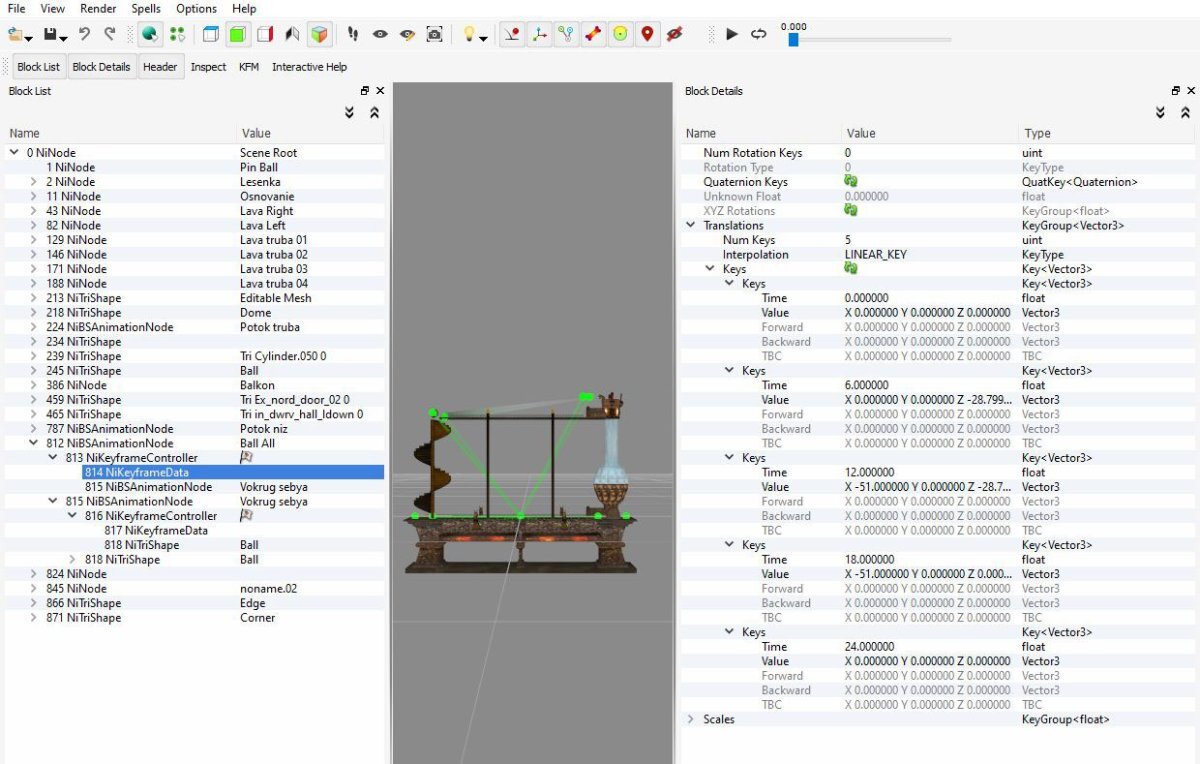Toggle the Block List panel button

pos(38,67)
